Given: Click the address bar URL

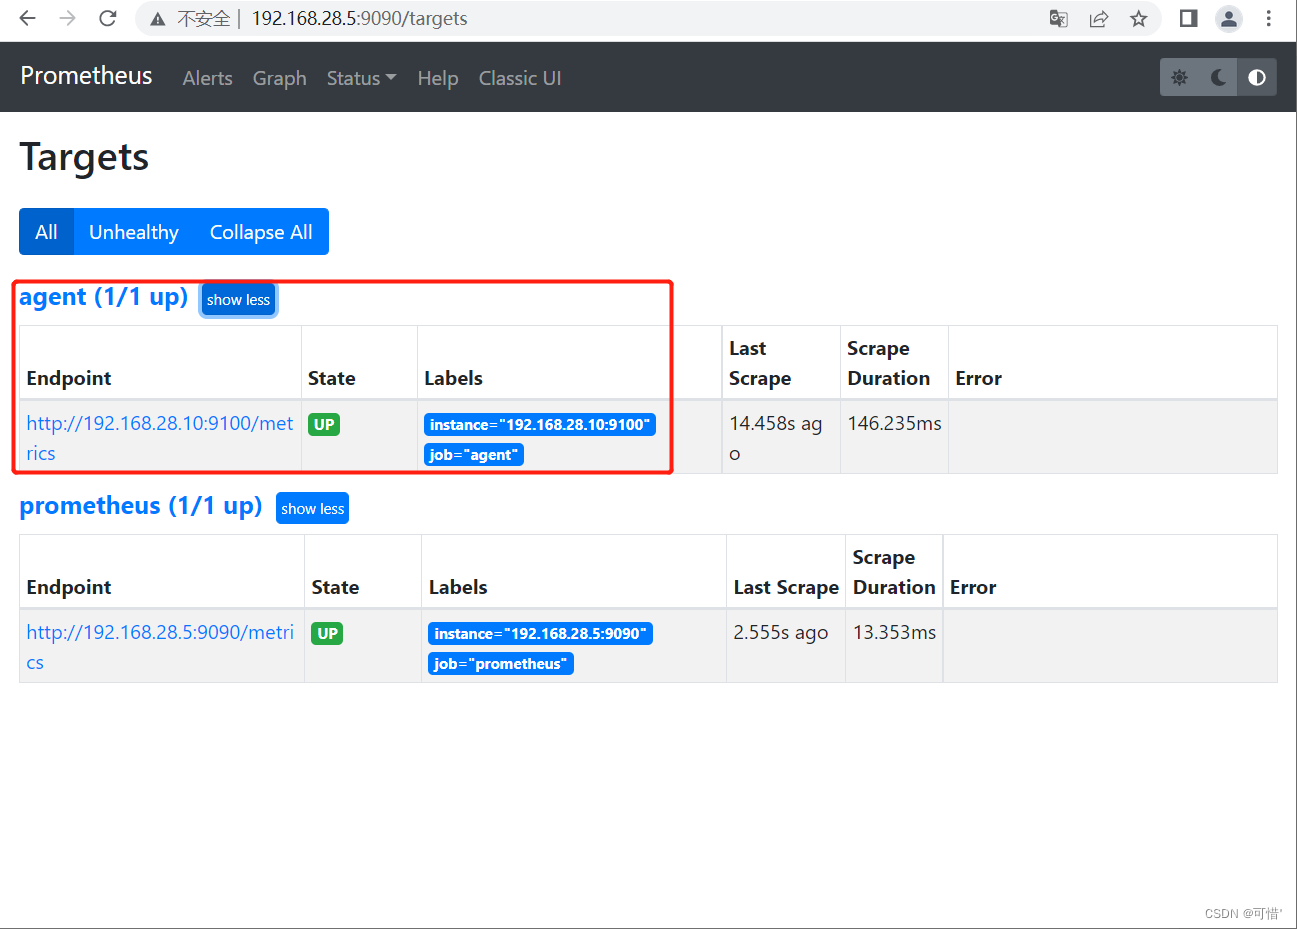Looking at the screenshot, I should pyautogui.click(x=359, y=19).
